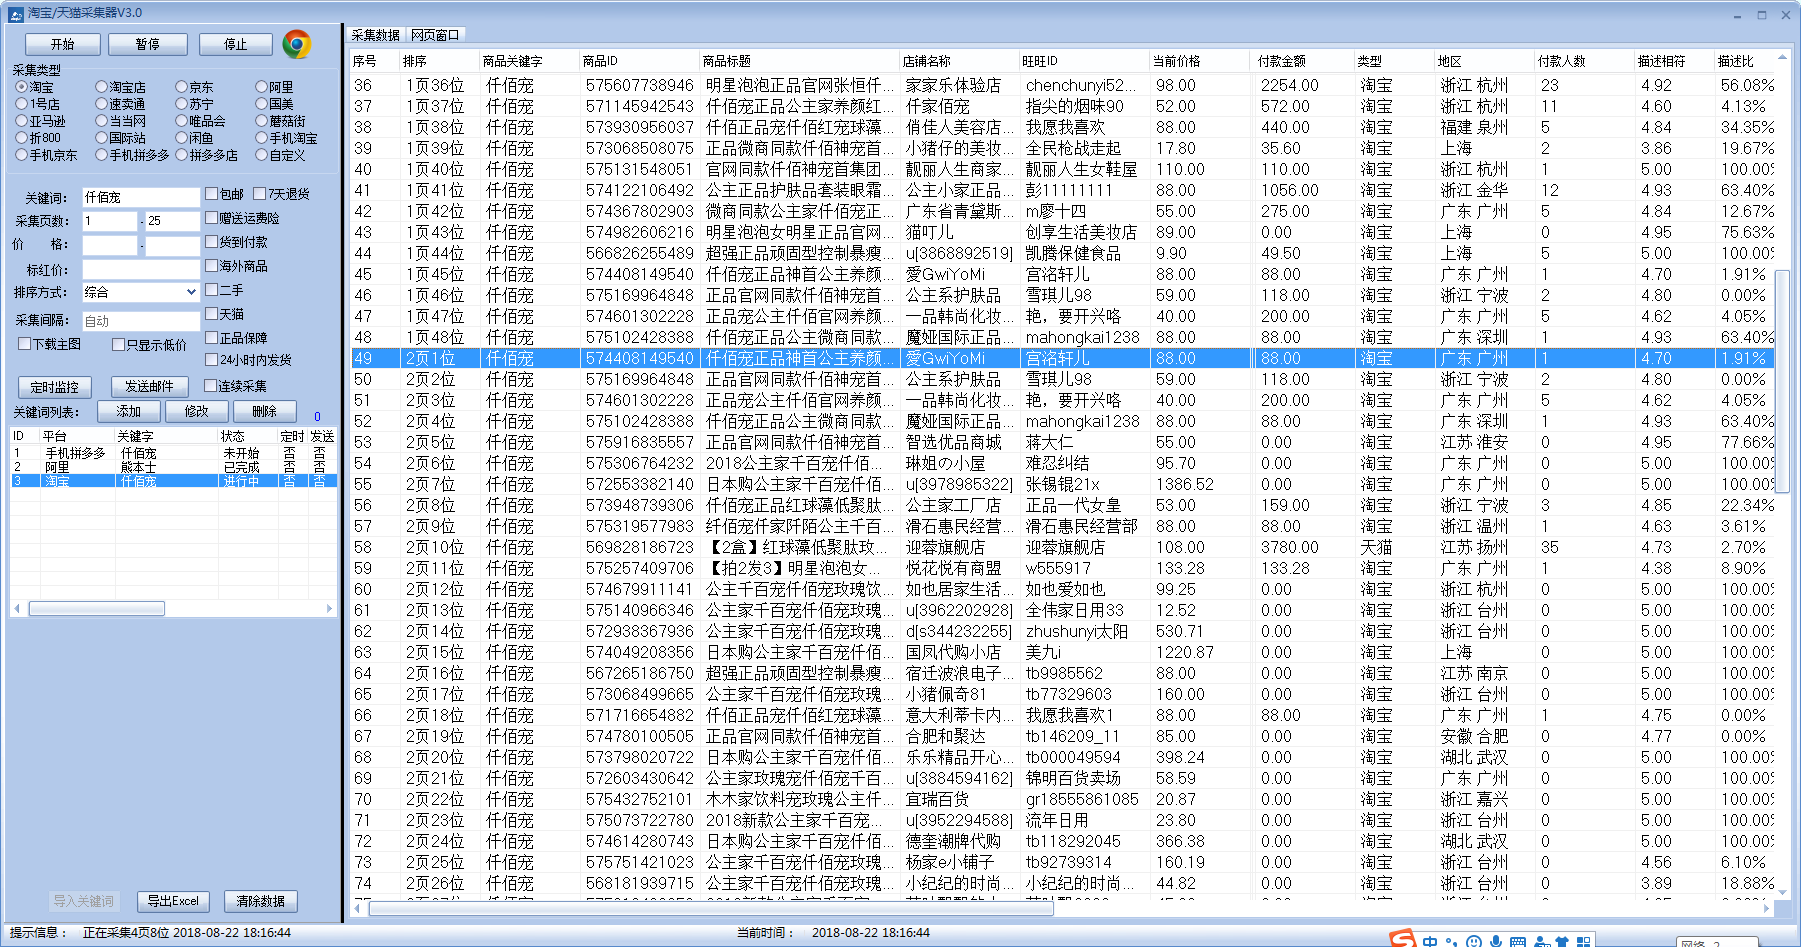Screen dimensions: 1801x947
Task: Open 排序方式 dropdown
Action: [141, 292]
